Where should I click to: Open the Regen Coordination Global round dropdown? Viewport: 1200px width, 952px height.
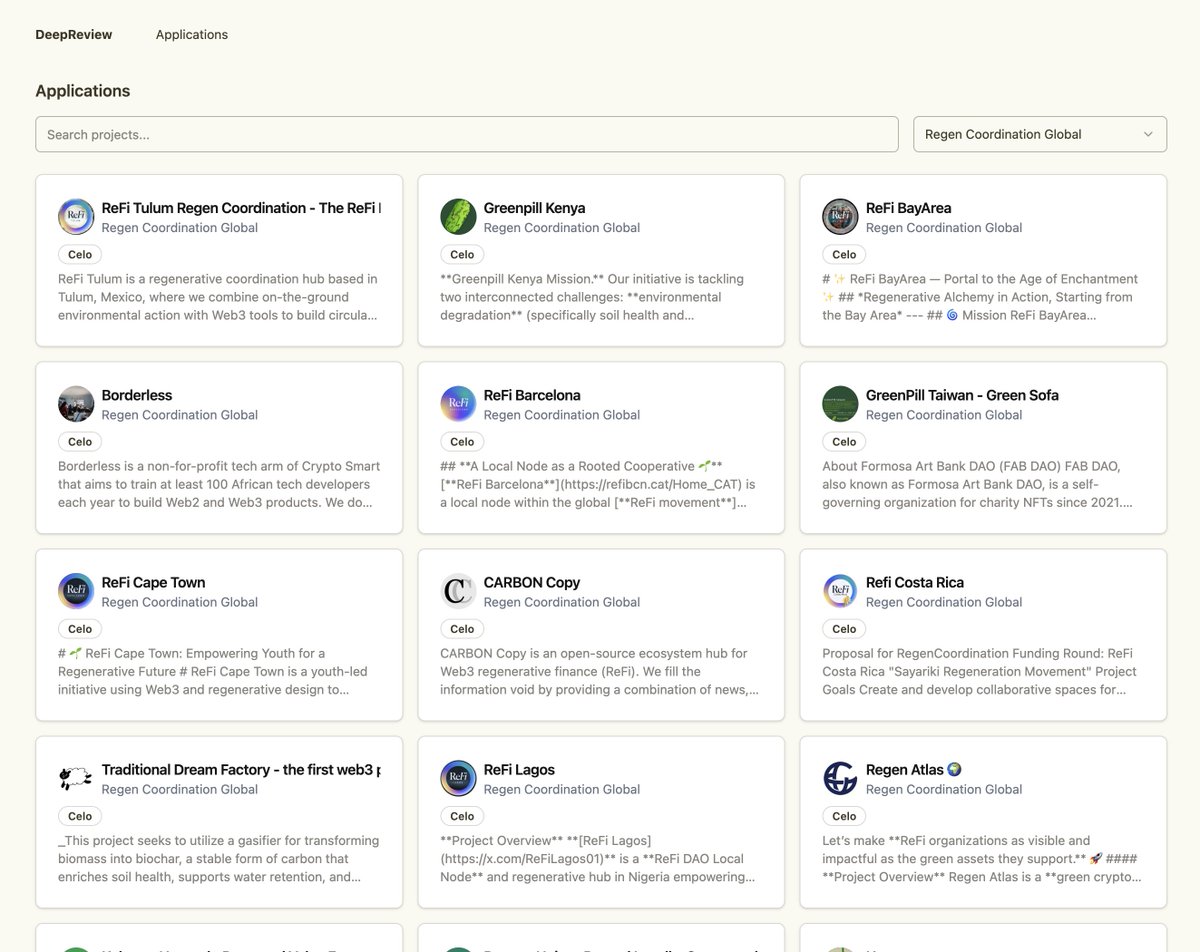pyautogui.click(x=1040, y=134)
